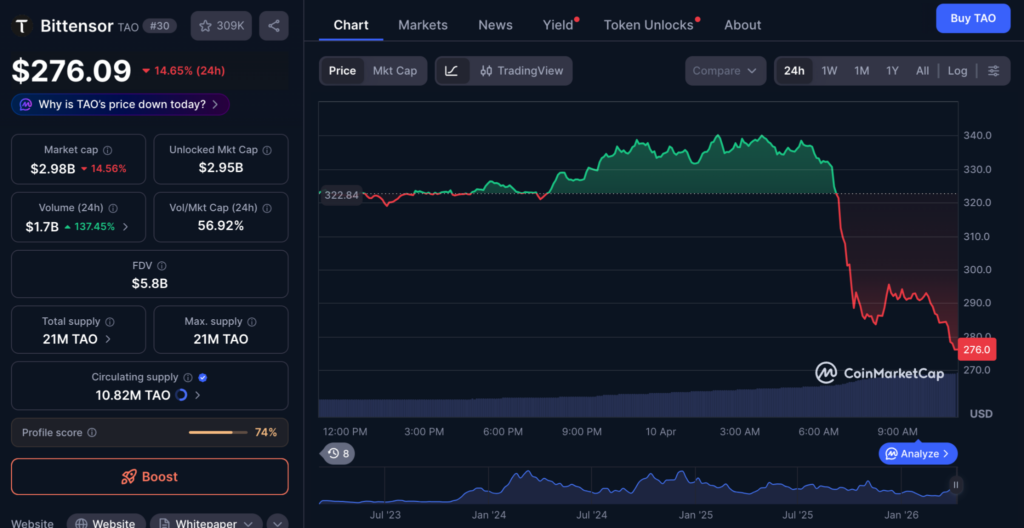
Task: Click the Market cap info icon
Action: point(106,150)
